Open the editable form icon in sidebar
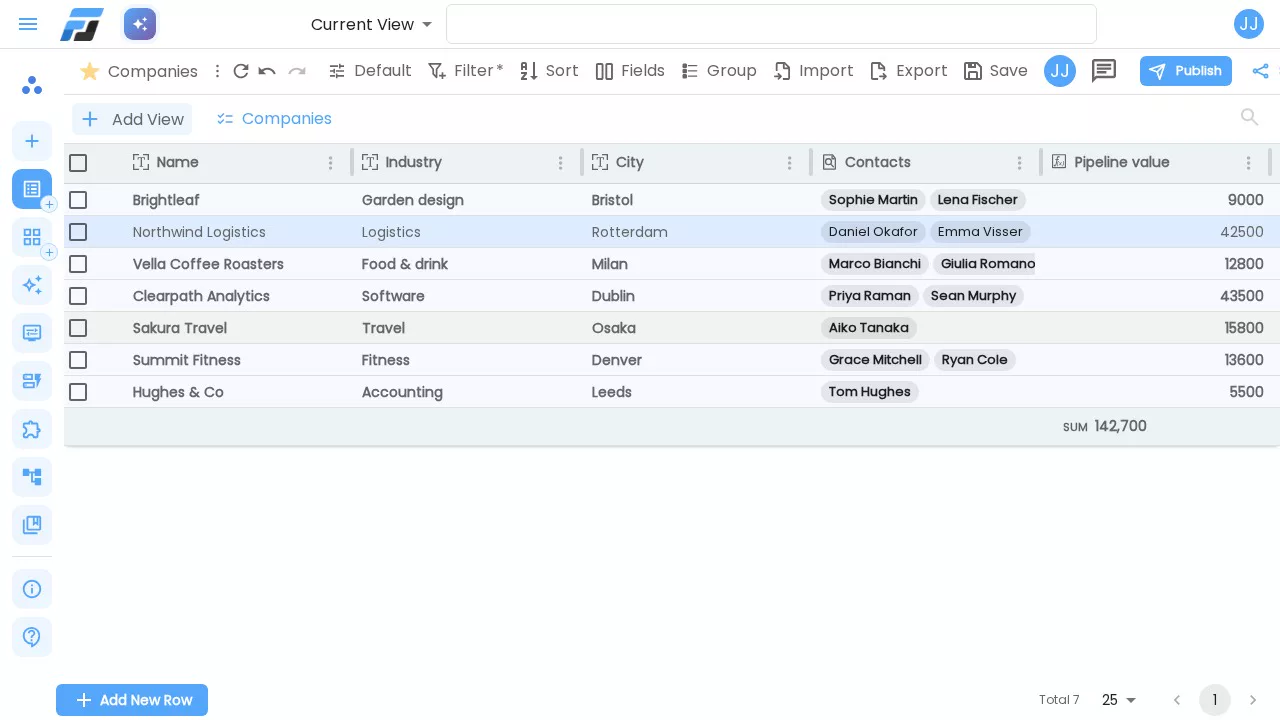 pos(32,381)
